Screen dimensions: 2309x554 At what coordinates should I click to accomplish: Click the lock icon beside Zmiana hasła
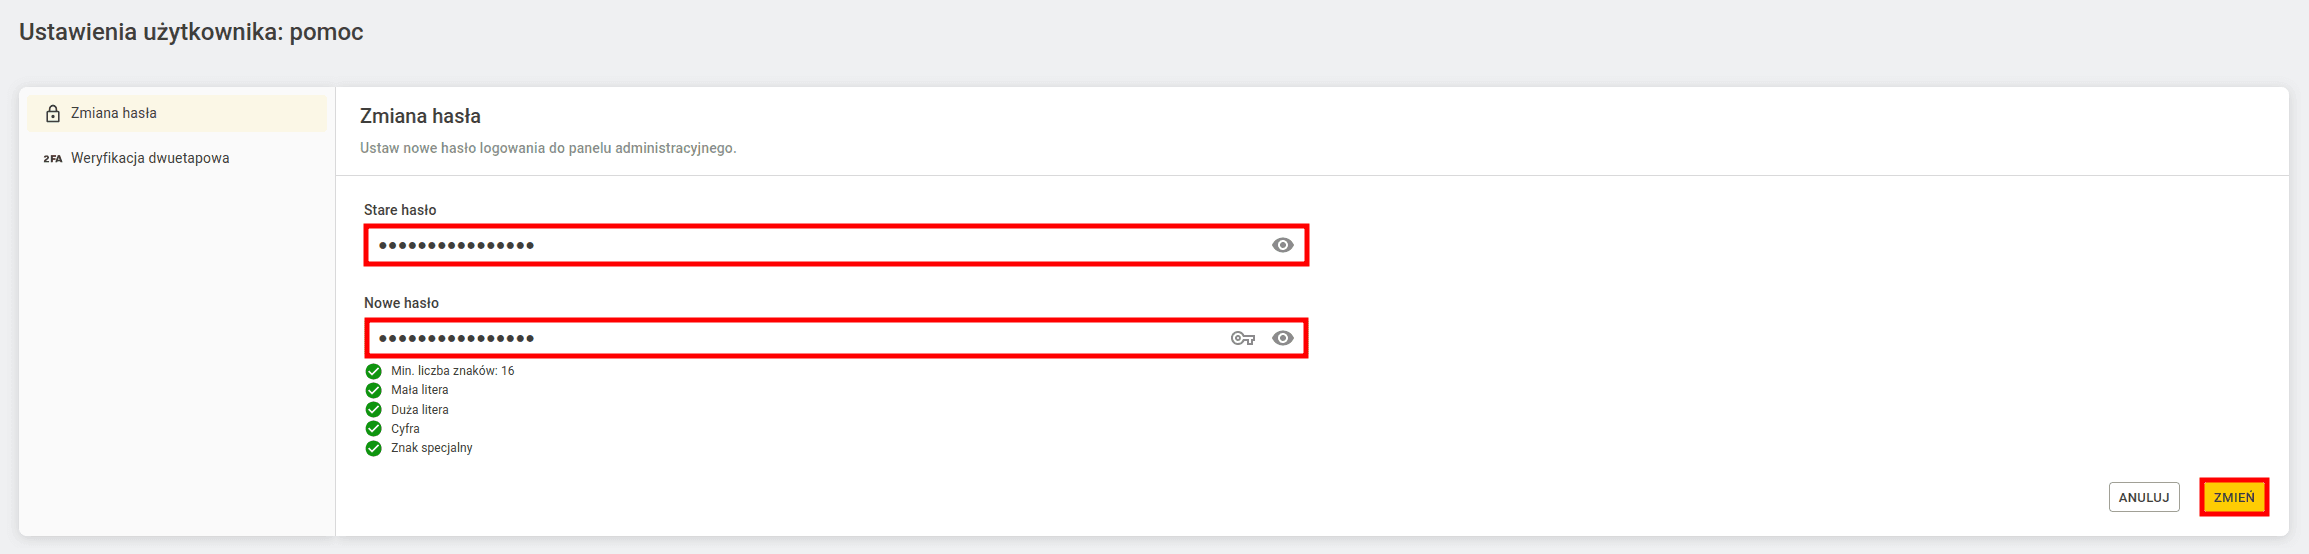[53, 114]
